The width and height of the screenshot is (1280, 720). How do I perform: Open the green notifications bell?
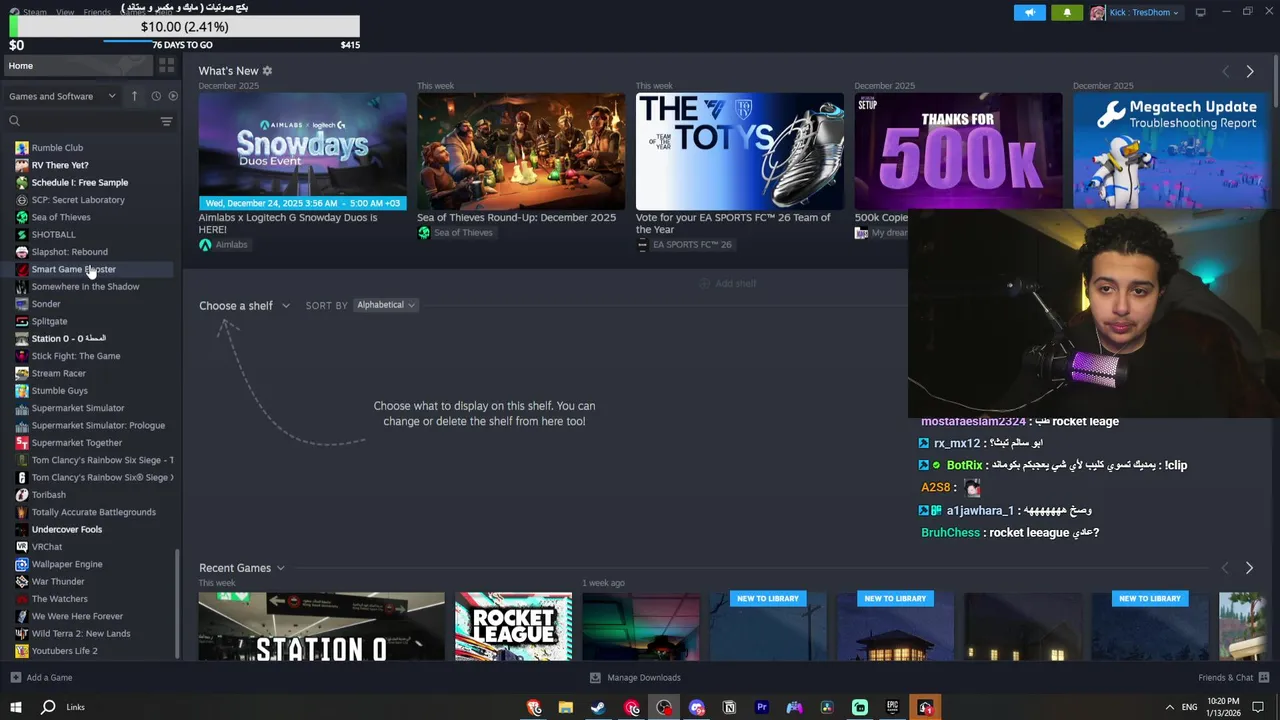coord(1067,13)
